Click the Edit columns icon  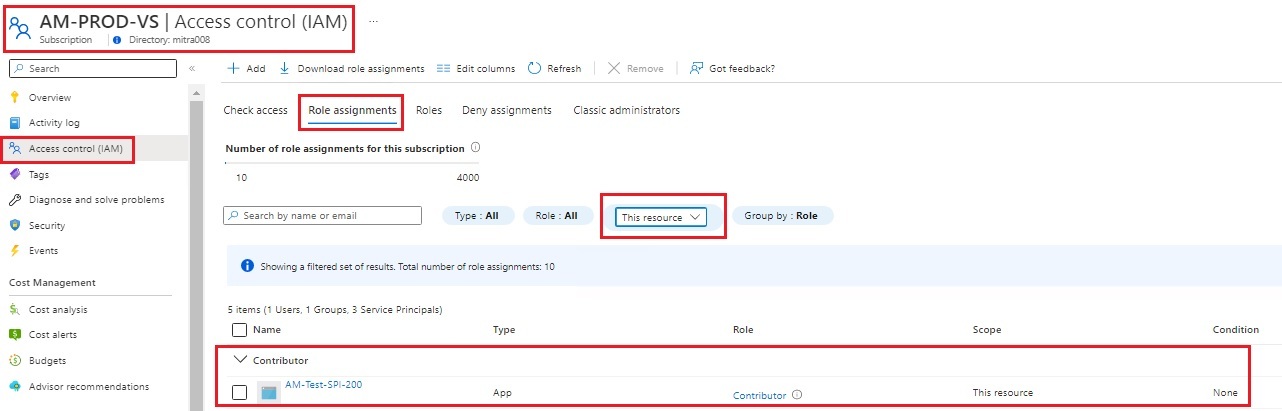(444, 68)
